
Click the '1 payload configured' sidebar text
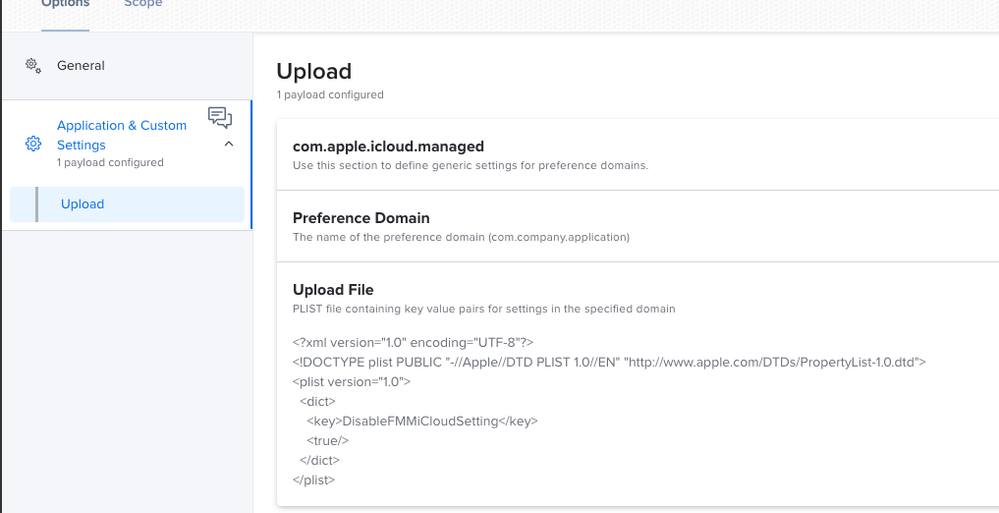tap(110, 163)
